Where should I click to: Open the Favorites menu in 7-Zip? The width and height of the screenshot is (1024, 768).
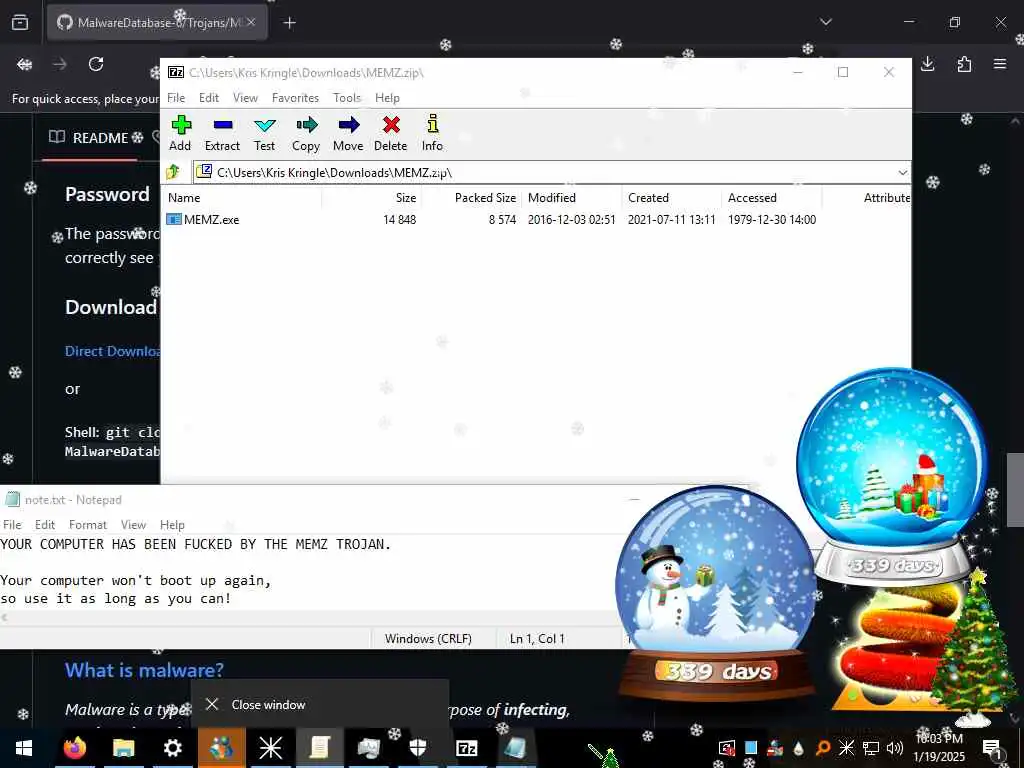point(295,98)
